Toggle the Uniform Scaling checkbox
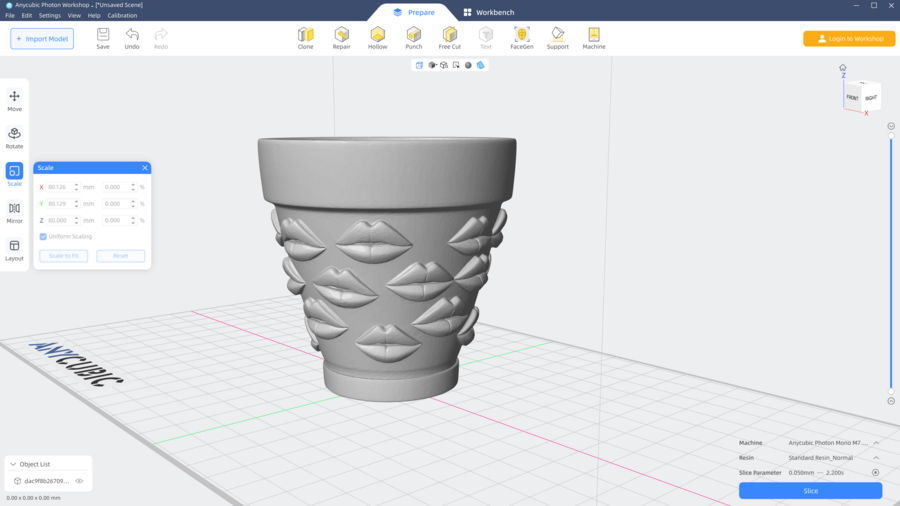The image size is (900, 506). [43, 237]
